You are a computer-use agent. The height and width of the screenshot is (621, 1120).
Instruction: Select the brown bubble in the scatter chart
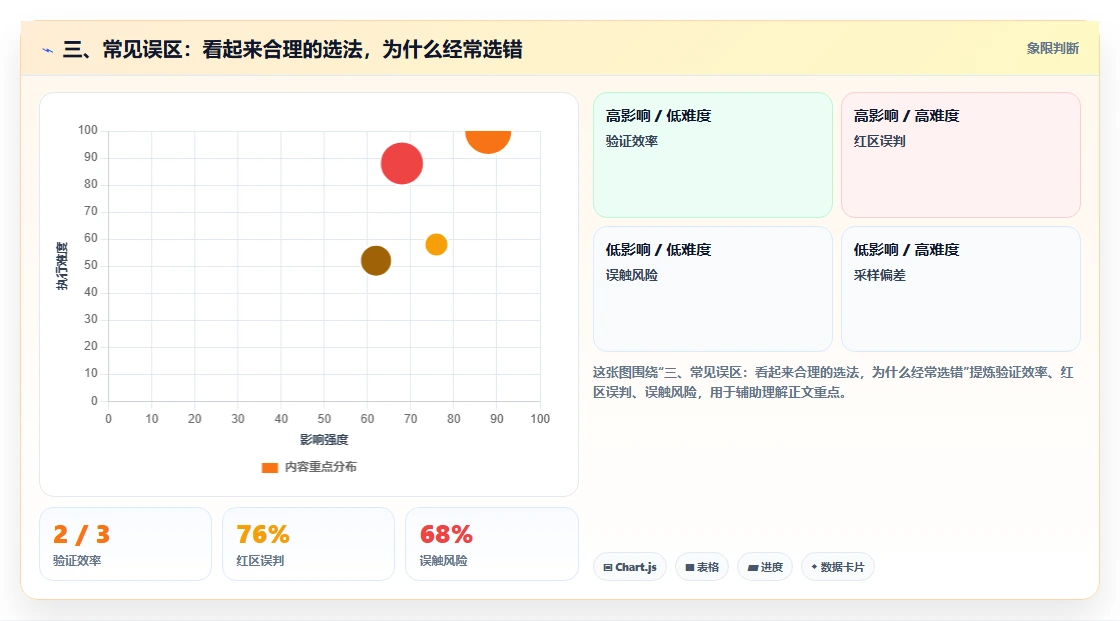[x=376, y=261]
